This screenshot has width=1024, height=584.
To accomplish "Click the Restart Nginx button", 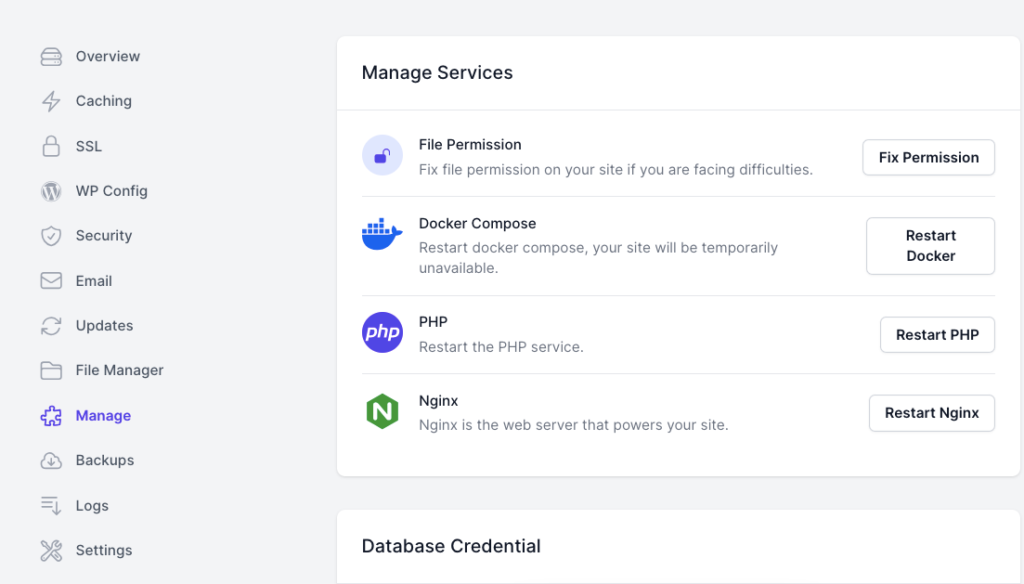I will pyautogui.click(x=931, y=413).
